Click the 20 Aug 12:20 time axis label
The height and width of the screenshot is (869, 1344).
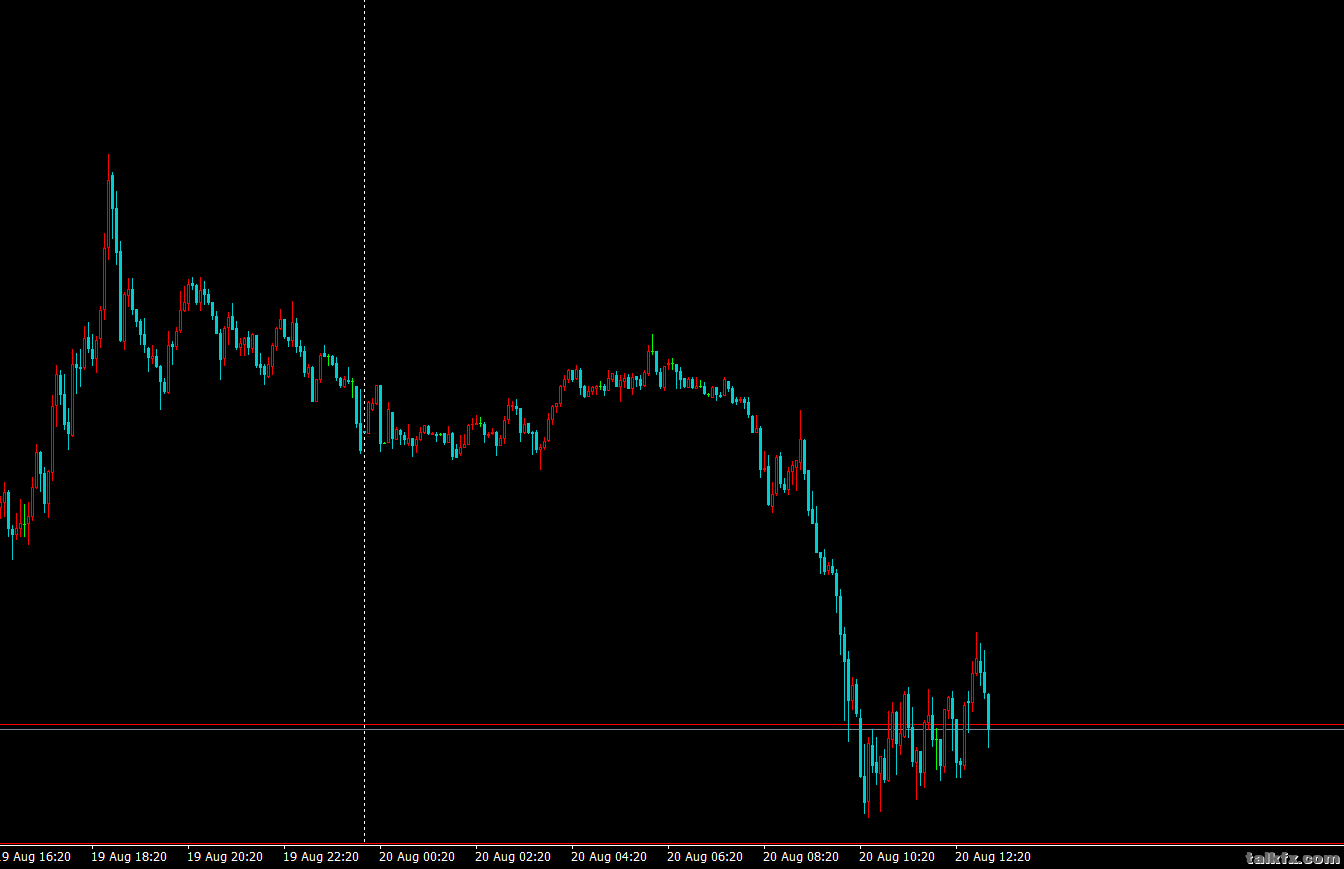click(993, 857)
